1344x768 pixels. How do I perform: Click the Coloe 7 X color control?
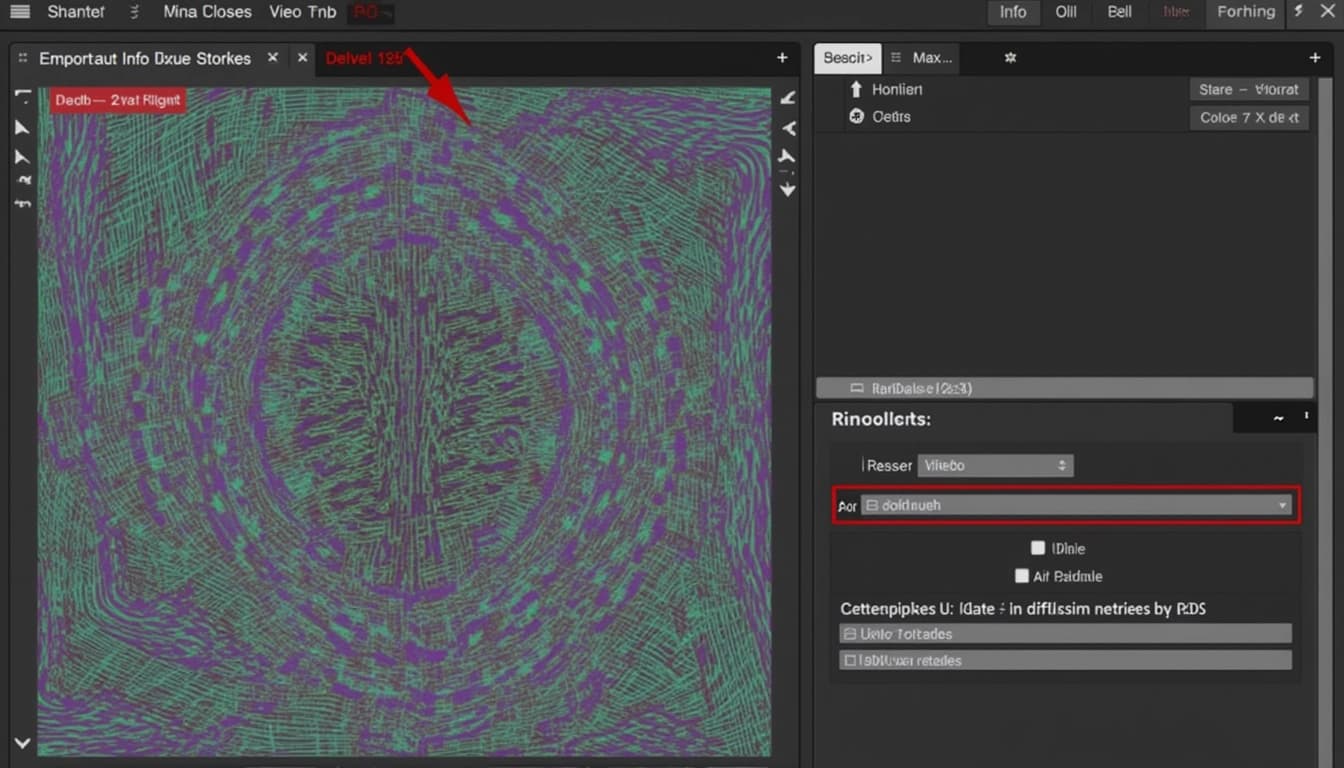[1249, 117]
